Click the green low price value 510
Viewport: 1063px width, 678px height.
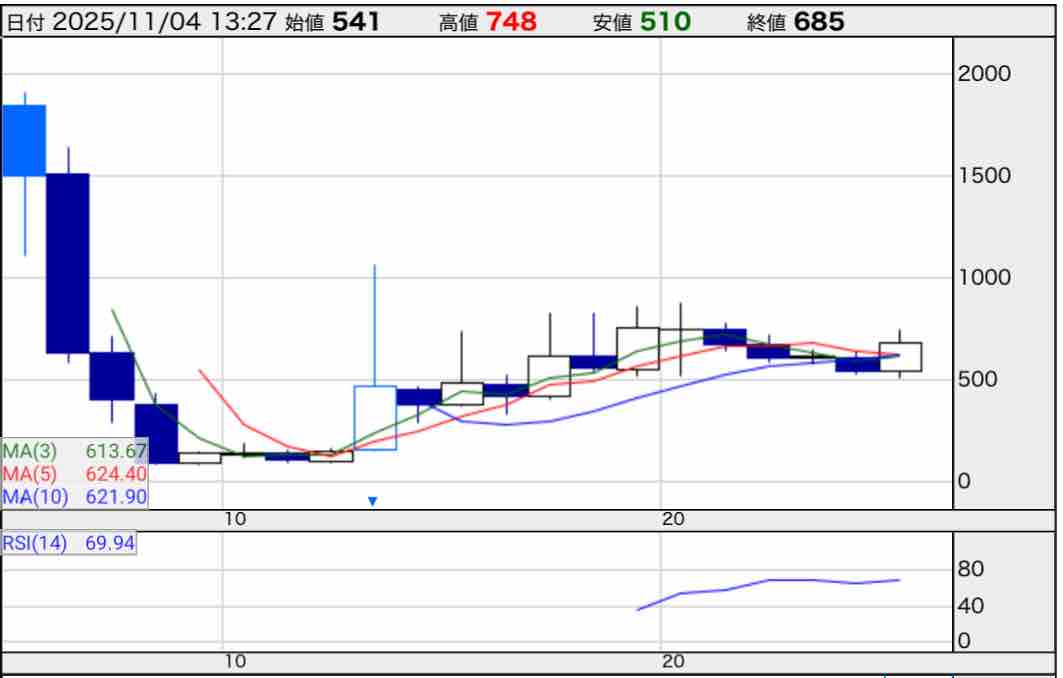tap(665, 22)
